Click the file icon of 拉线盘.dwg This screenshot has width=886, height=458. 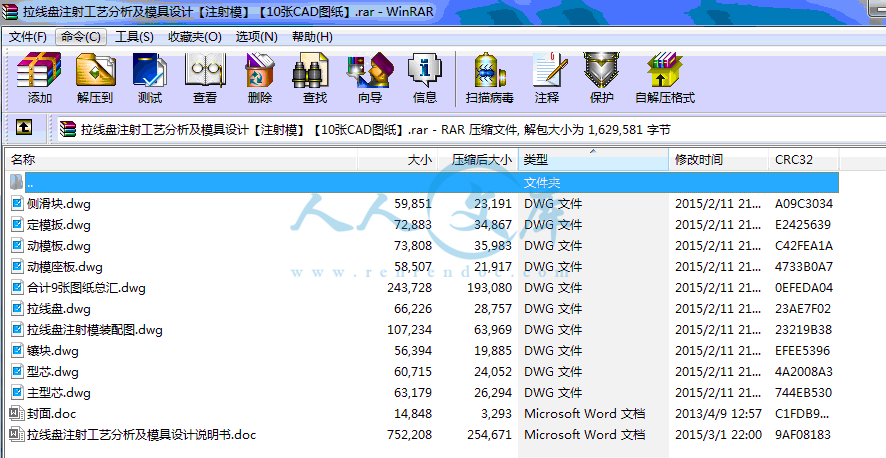(x=18, y=308)
